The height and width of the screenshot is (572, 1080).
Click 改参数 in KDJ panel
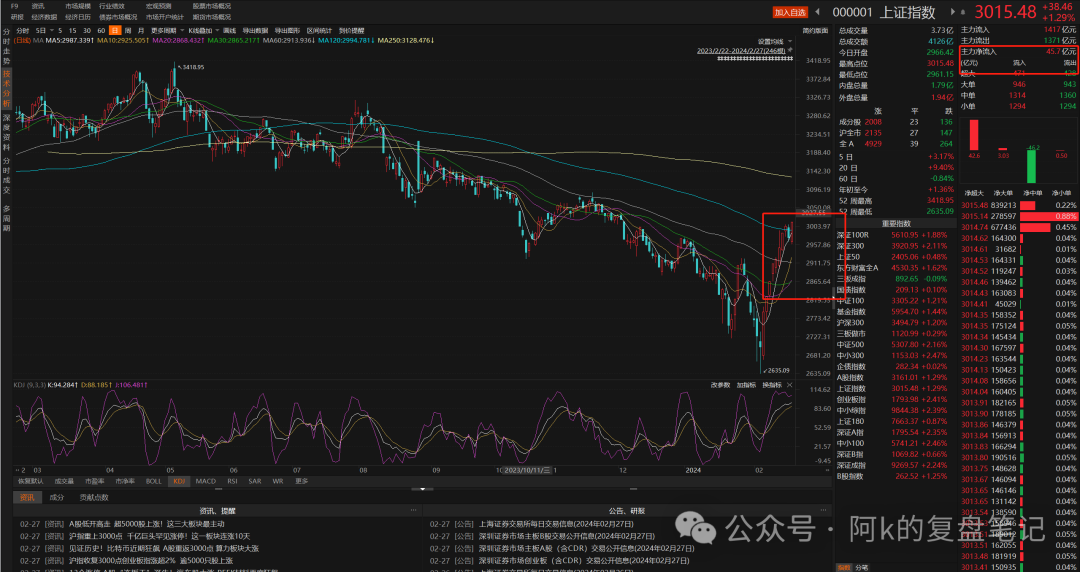point(720,385)
